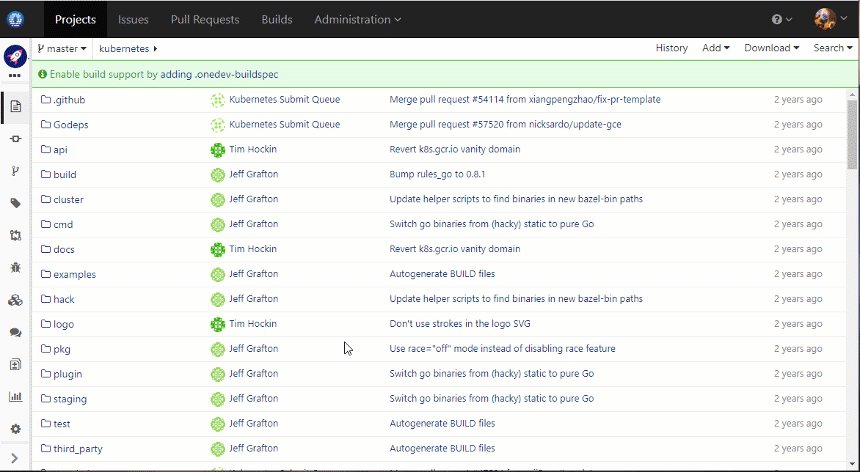
Task: Open the master branch dropdown
Action: (x=62, y=49)
